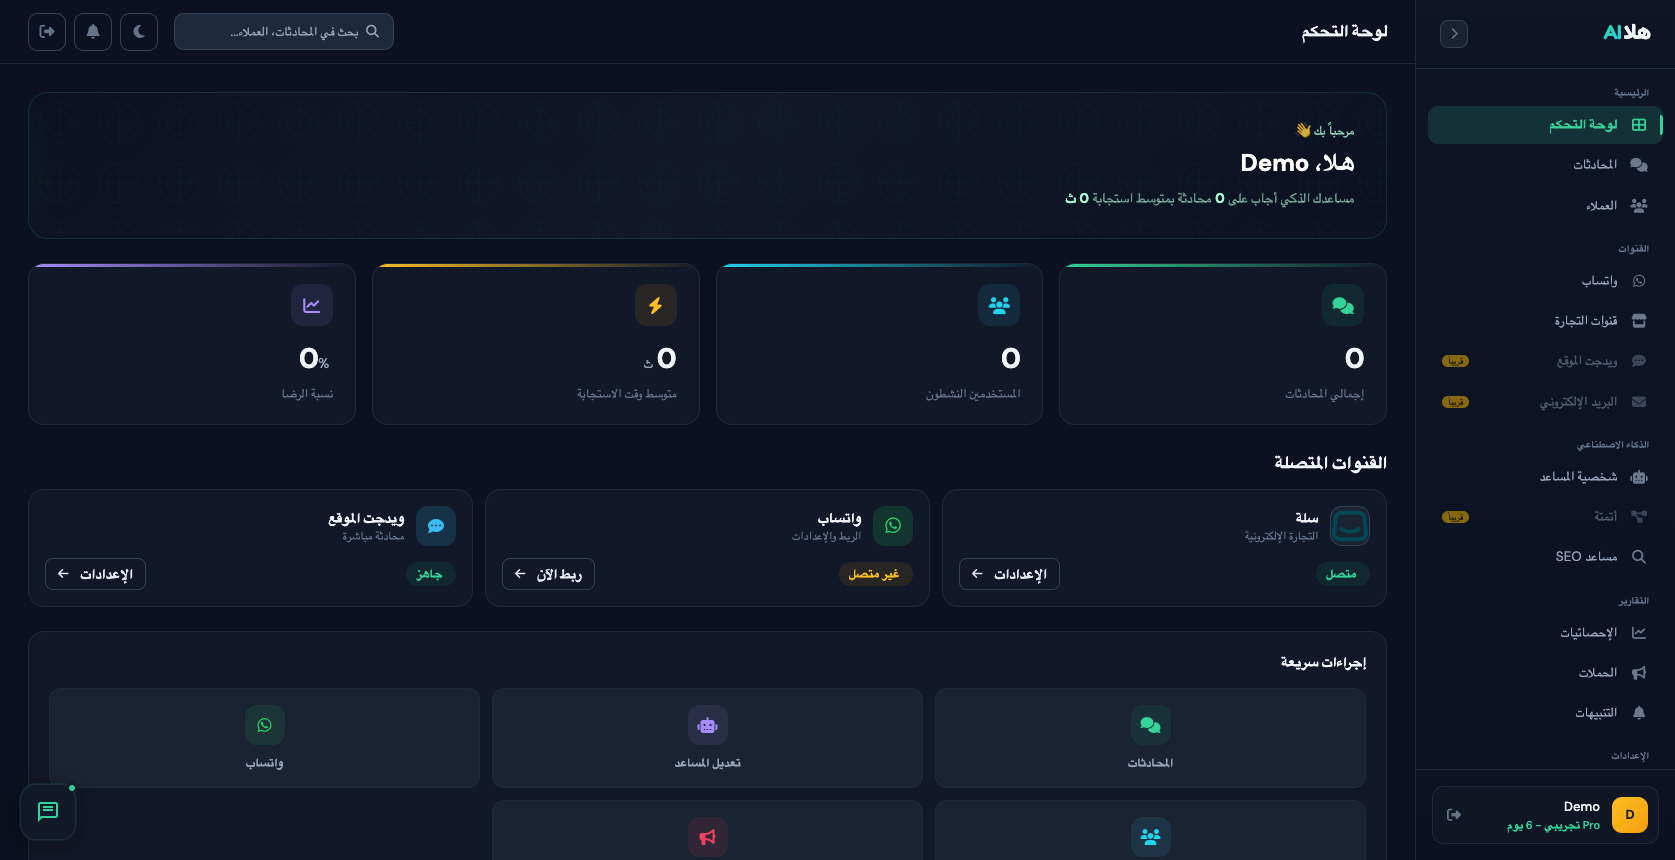Click the megaphone icon beside الحملات
The image size is (1675, 860).
point(1639,673)
